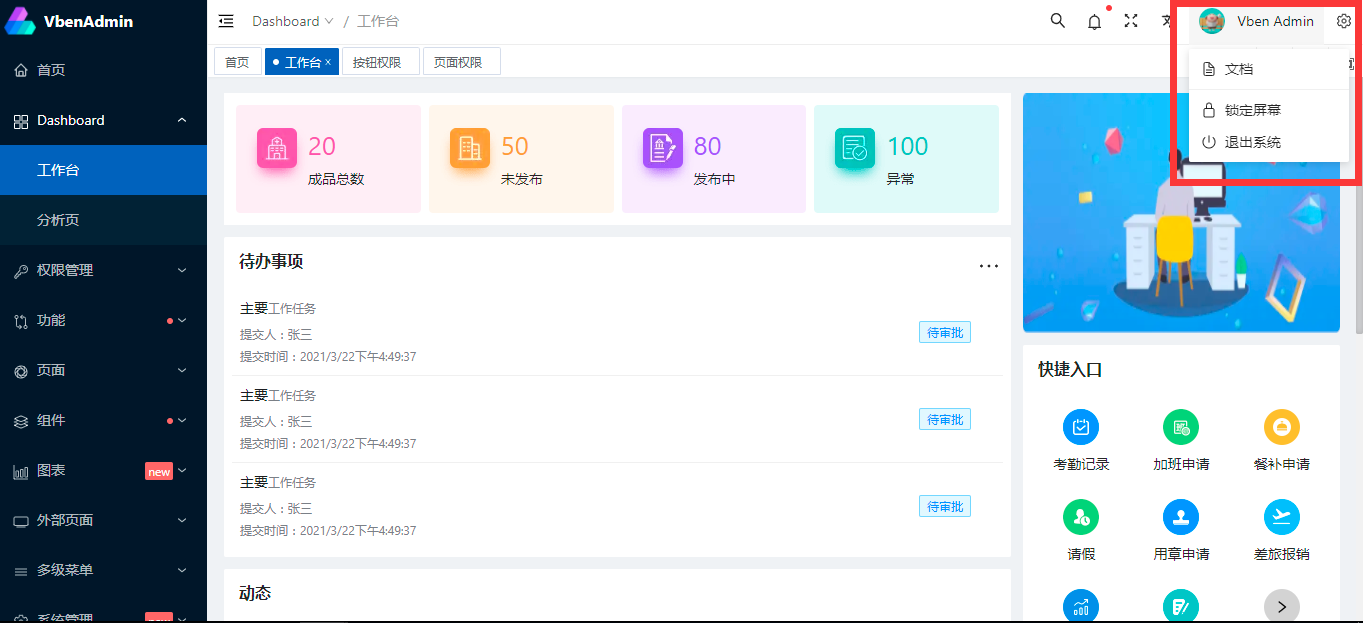The width and height of the screenshot is (1363, 623).
Task: Click the 发布中 count 80
Action: 707,146
